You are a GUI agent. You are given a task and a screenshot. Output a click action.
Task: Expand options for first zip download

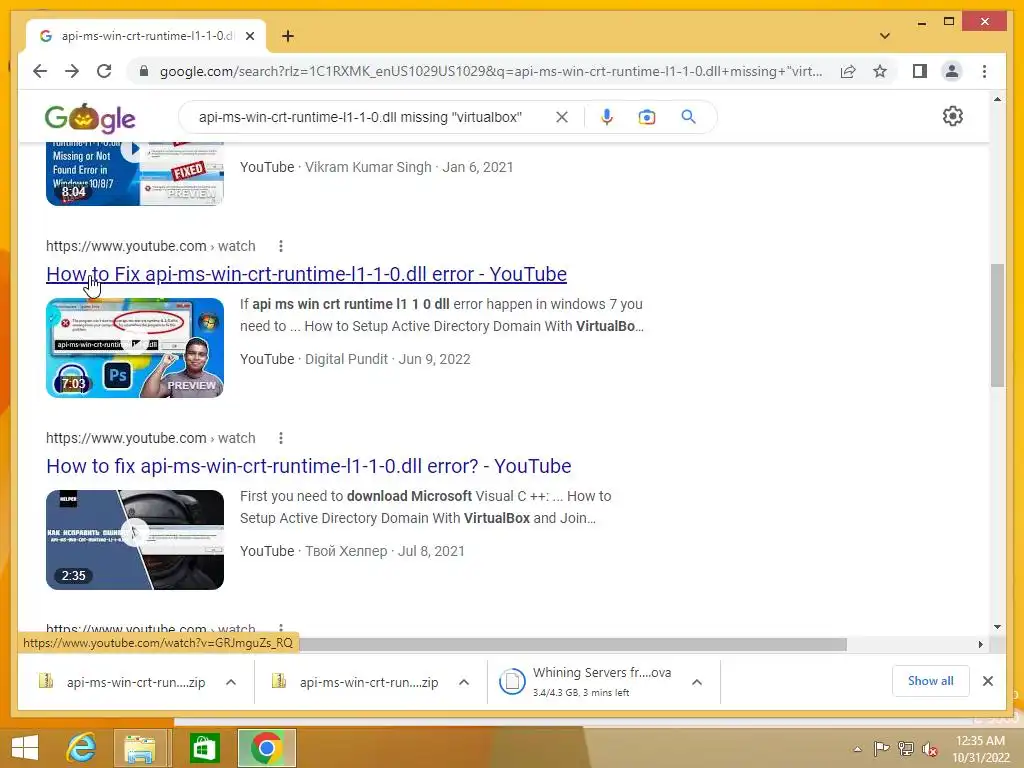click(x=231, y=682)
